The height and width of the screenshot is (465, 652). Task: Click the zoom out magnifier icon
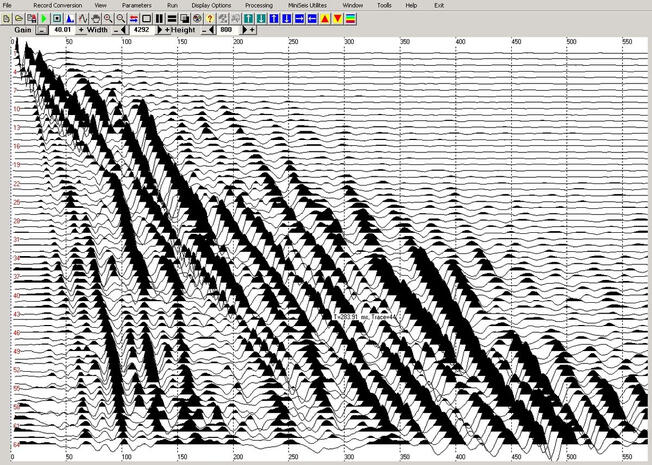point(120,18)
